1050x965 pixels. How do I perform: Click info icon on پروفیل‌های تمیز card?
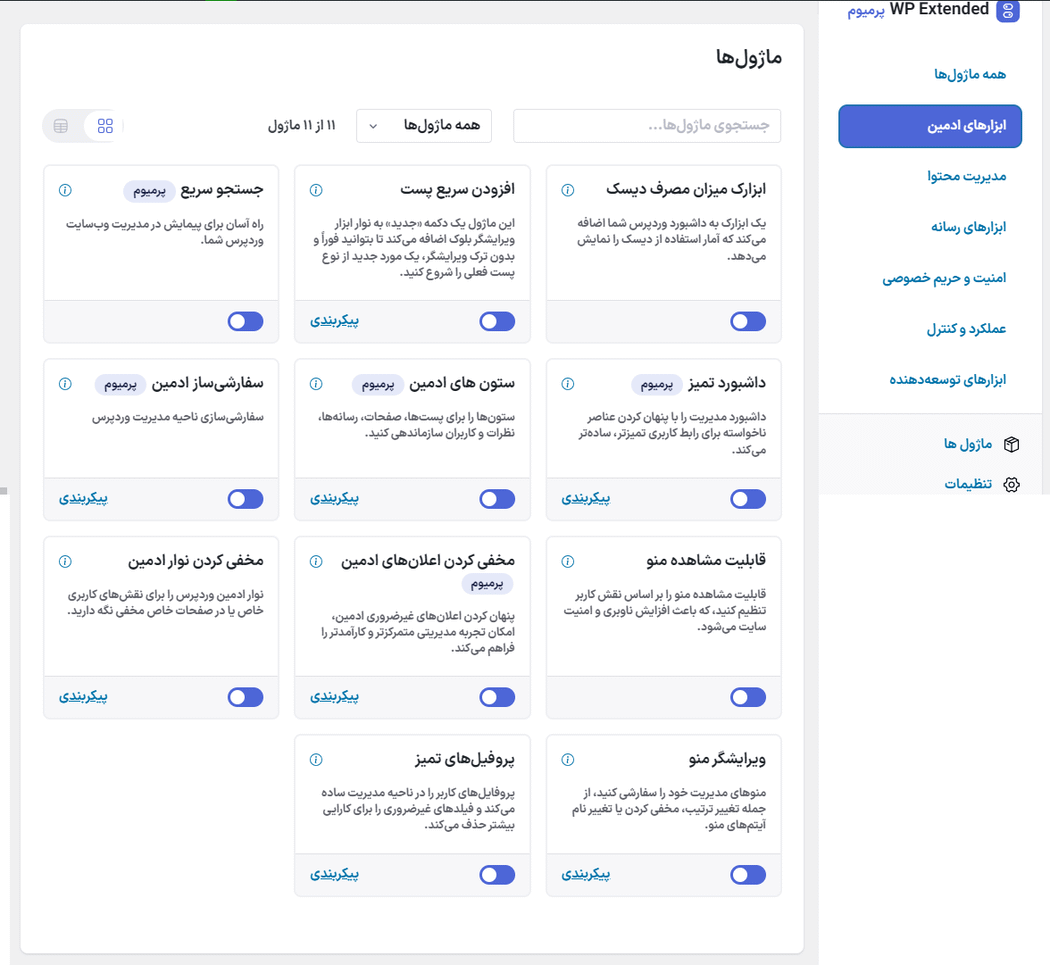pos(316,760)
